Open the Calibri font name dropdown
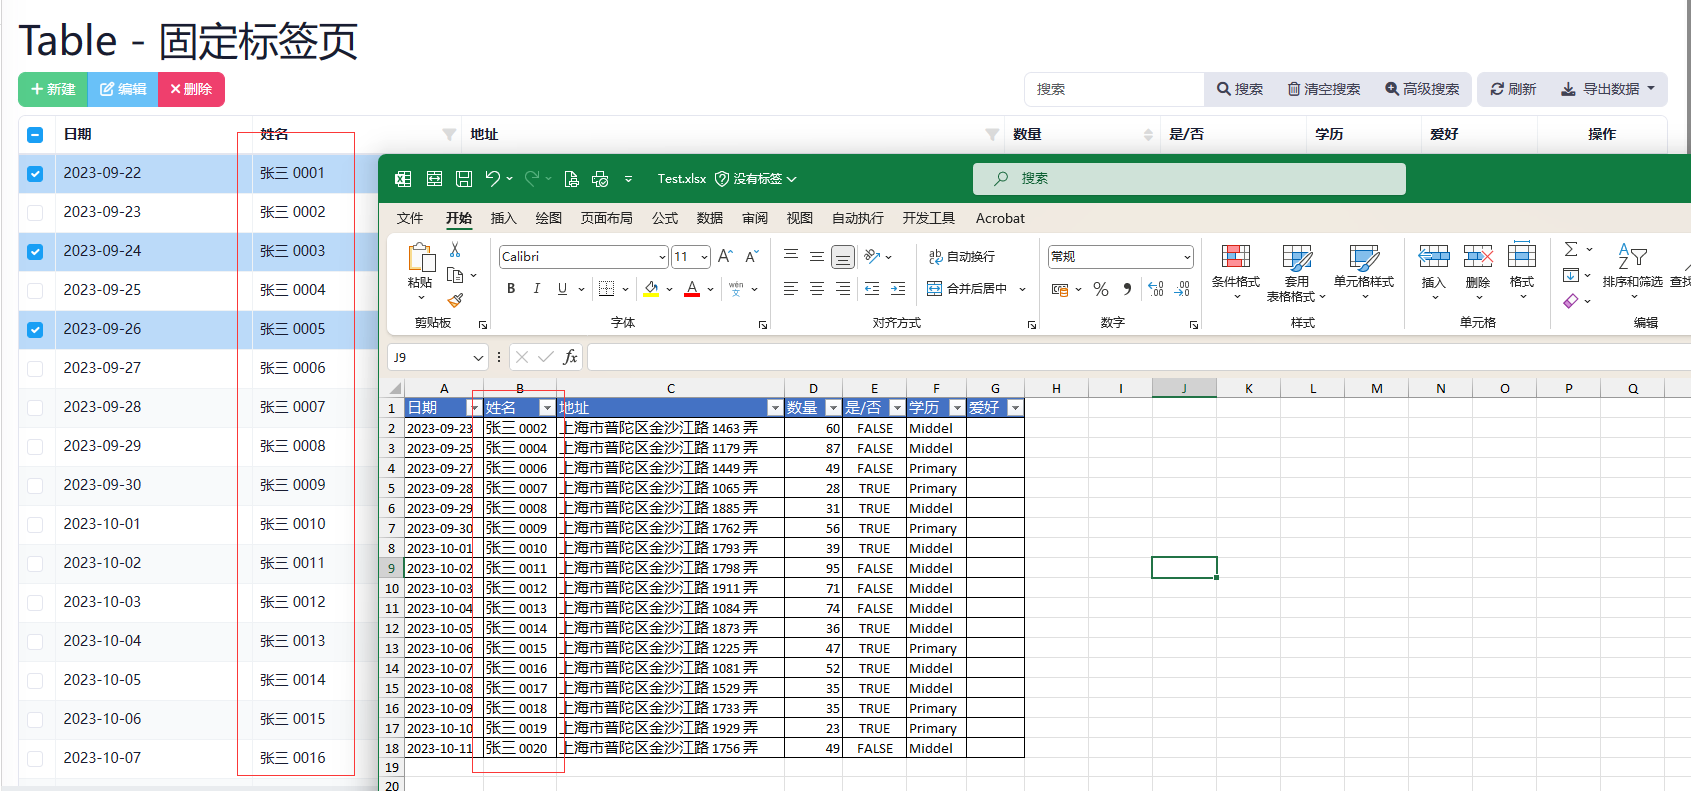 [x=662, y=257]
